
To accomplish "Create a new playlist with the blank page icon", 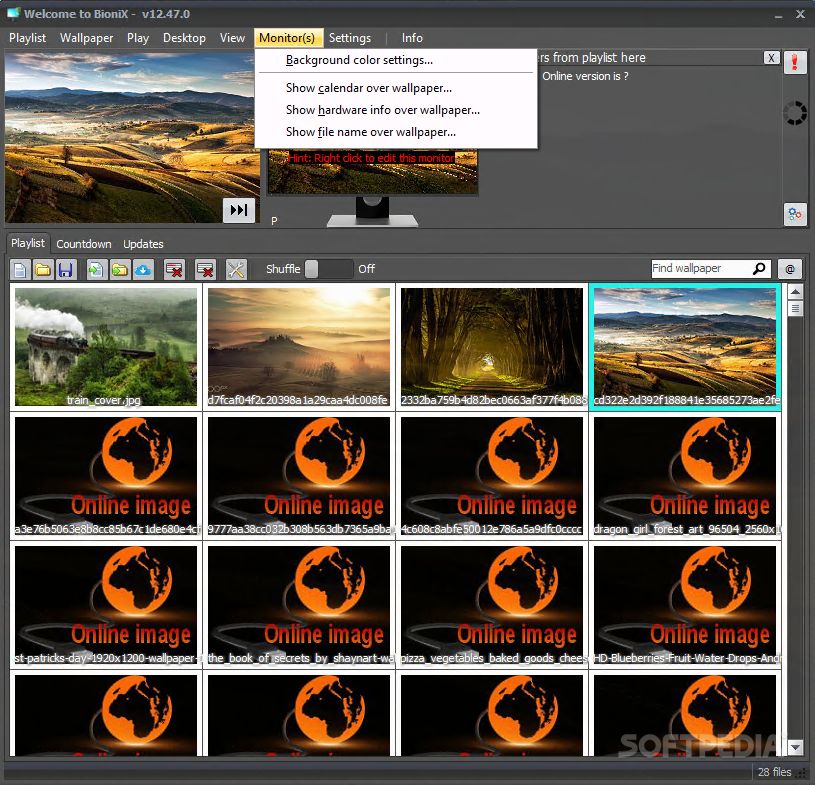I will coord(20,270).
